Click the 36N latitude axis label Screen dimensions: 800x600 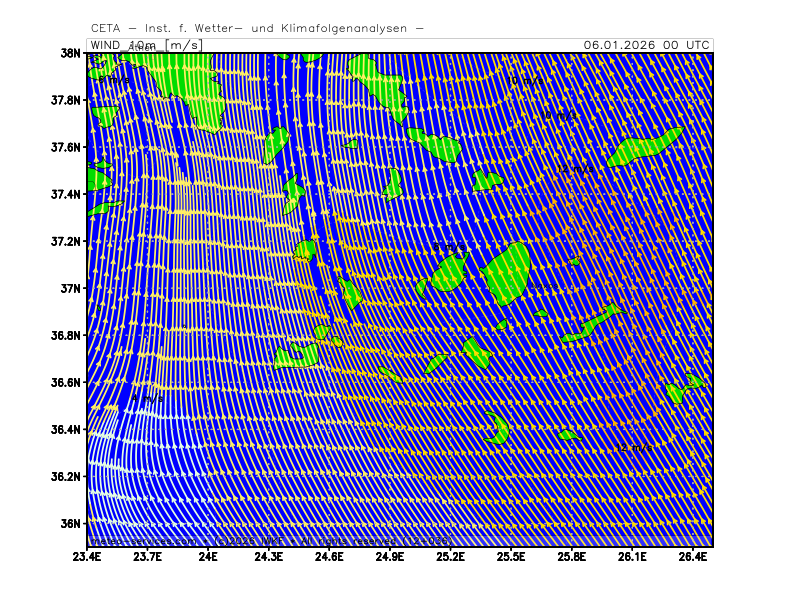tap(69, 524)
